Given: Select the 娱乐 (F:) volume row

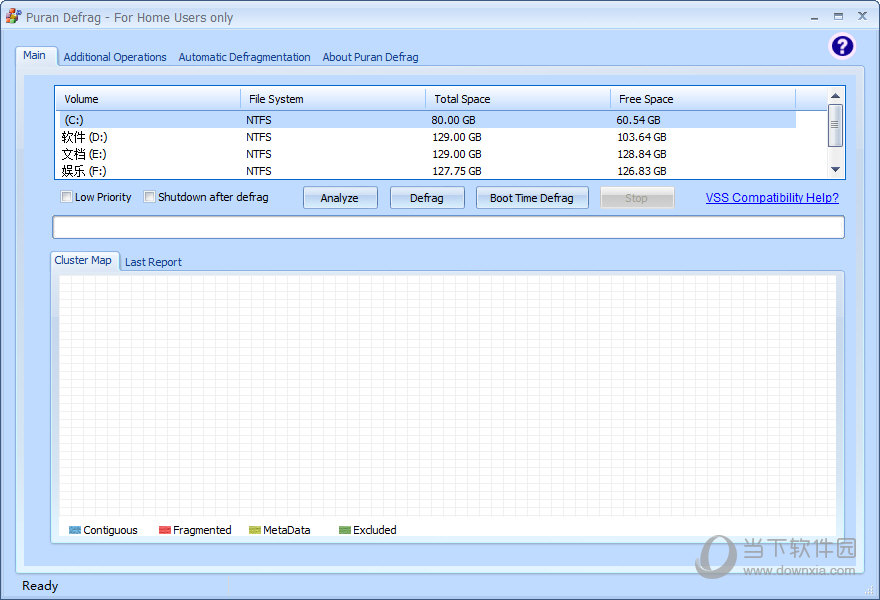Looking at the screenshot, I should [428, 171].
